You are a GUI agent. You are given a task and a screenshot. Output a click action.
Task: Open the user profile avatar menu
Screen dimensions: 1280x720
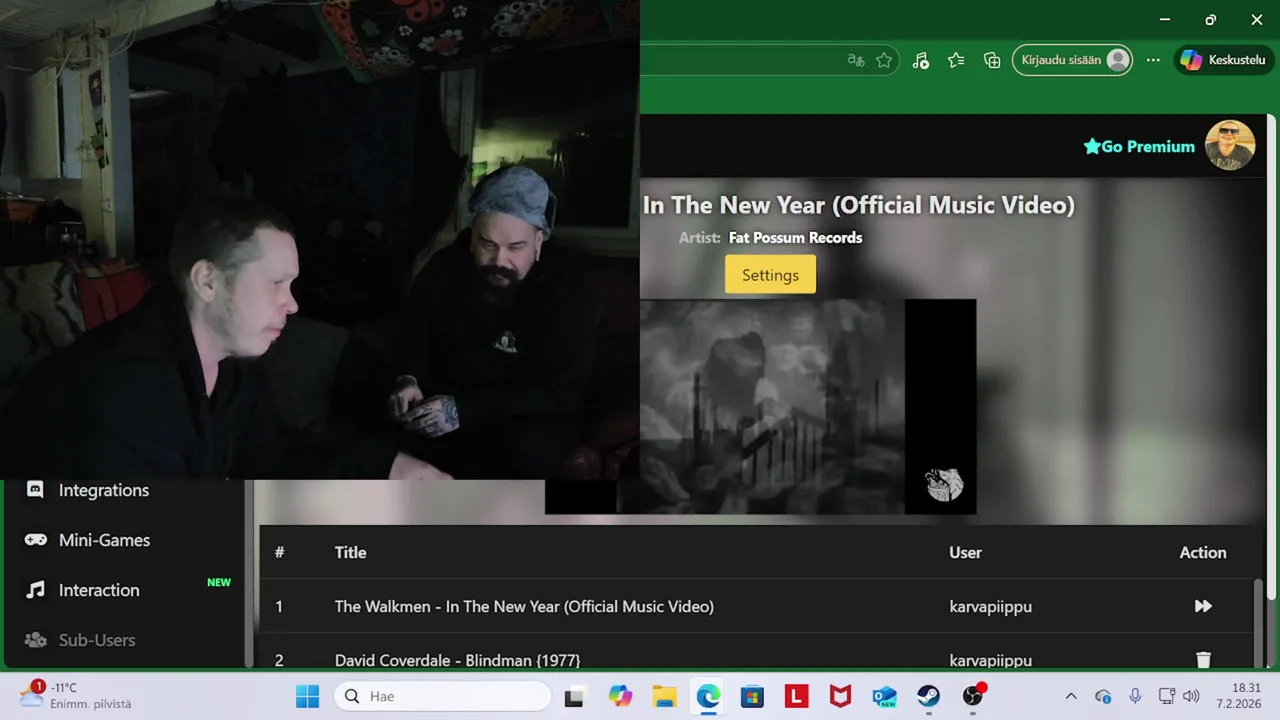pyautogui.click(x=1230, y=145)
